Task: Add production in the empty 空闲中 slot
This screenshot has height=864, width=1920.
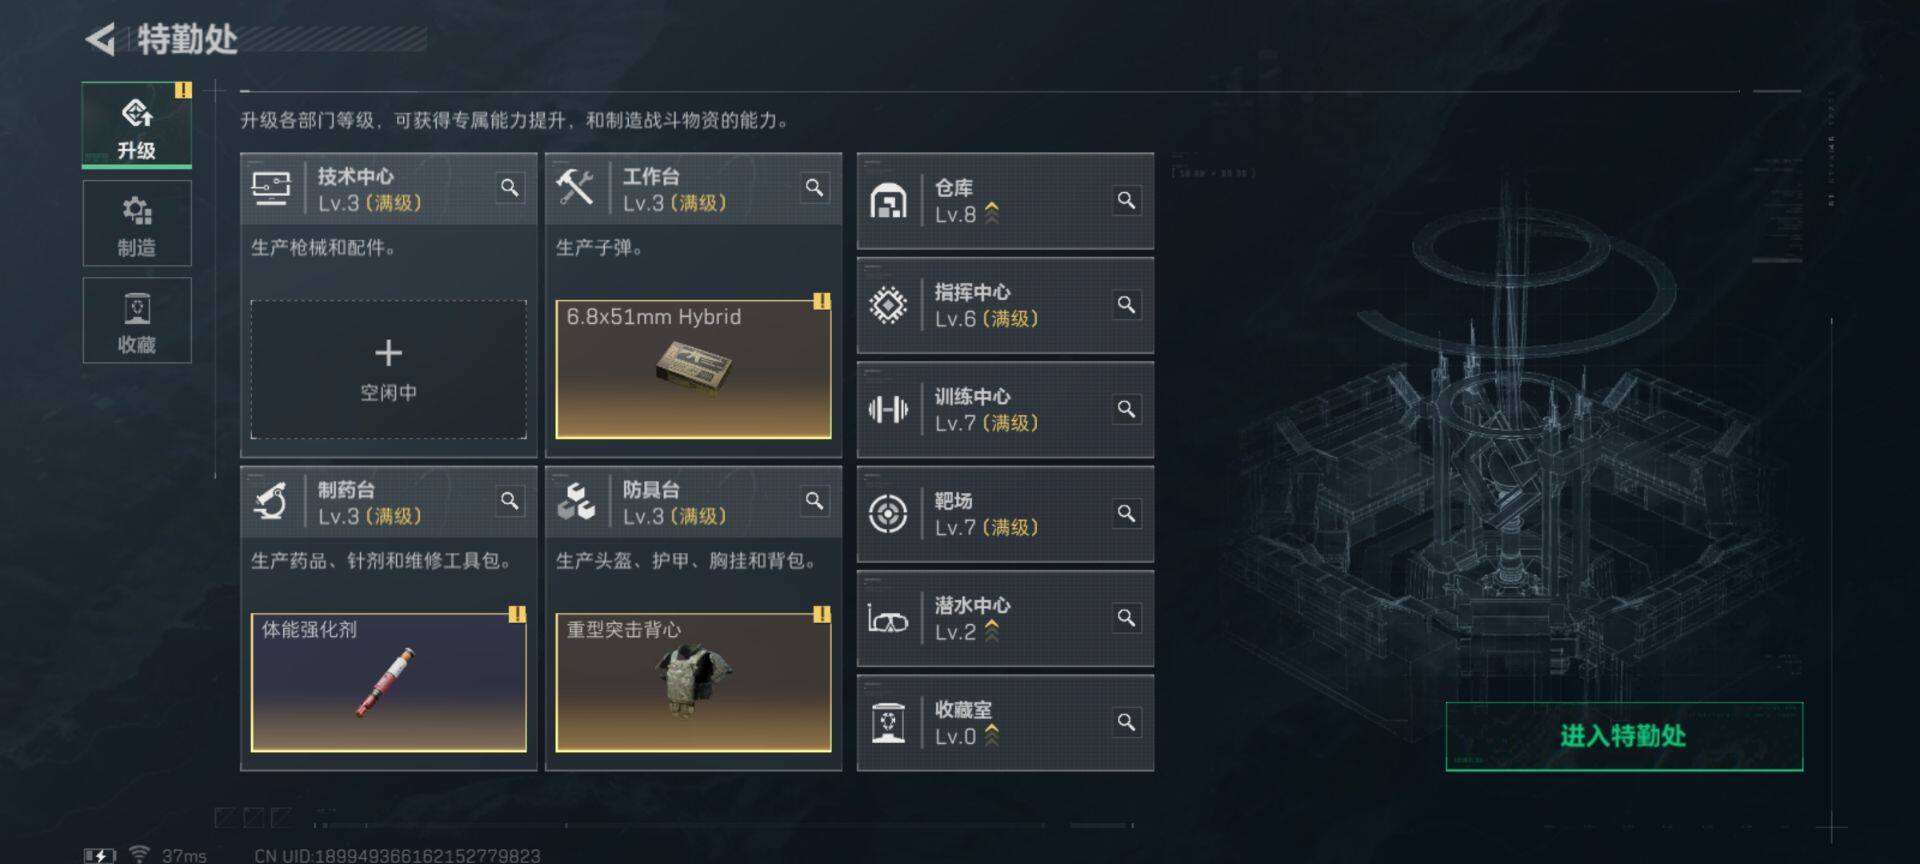Action: 389,369
